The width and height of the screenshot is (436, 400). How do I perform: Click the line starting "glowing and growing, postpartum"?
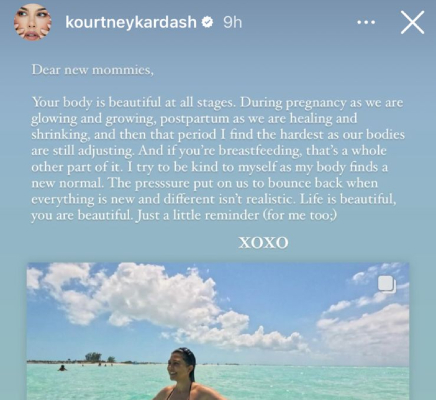(194, 119)
